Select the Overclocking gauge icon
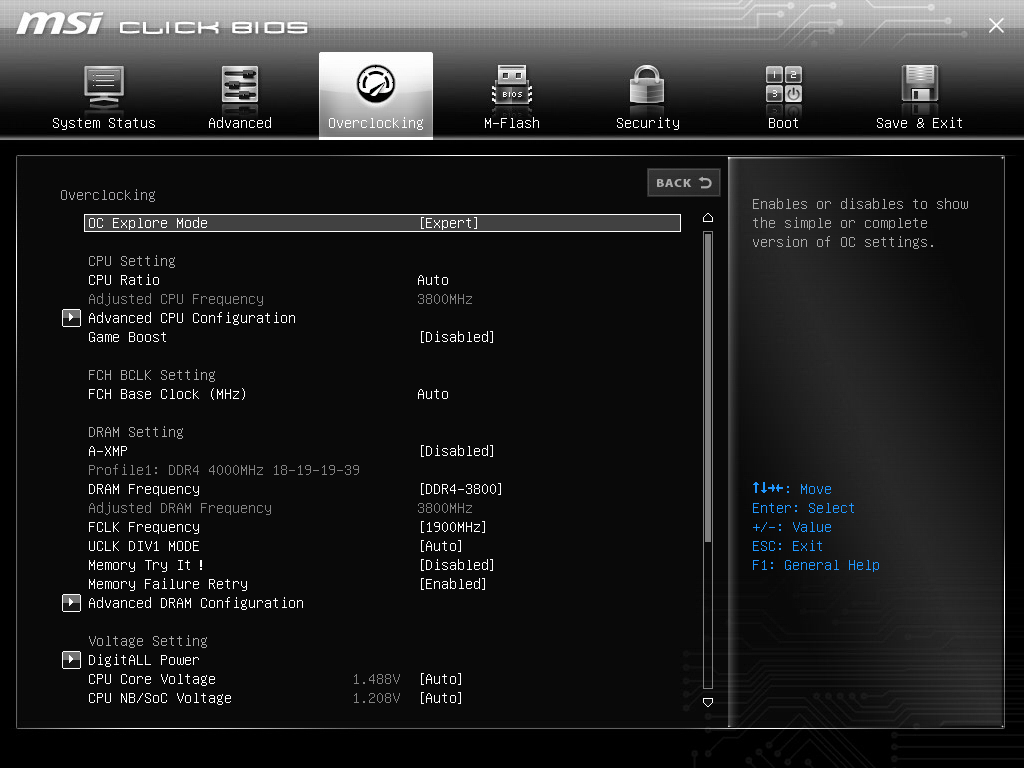 coord(376,84)
